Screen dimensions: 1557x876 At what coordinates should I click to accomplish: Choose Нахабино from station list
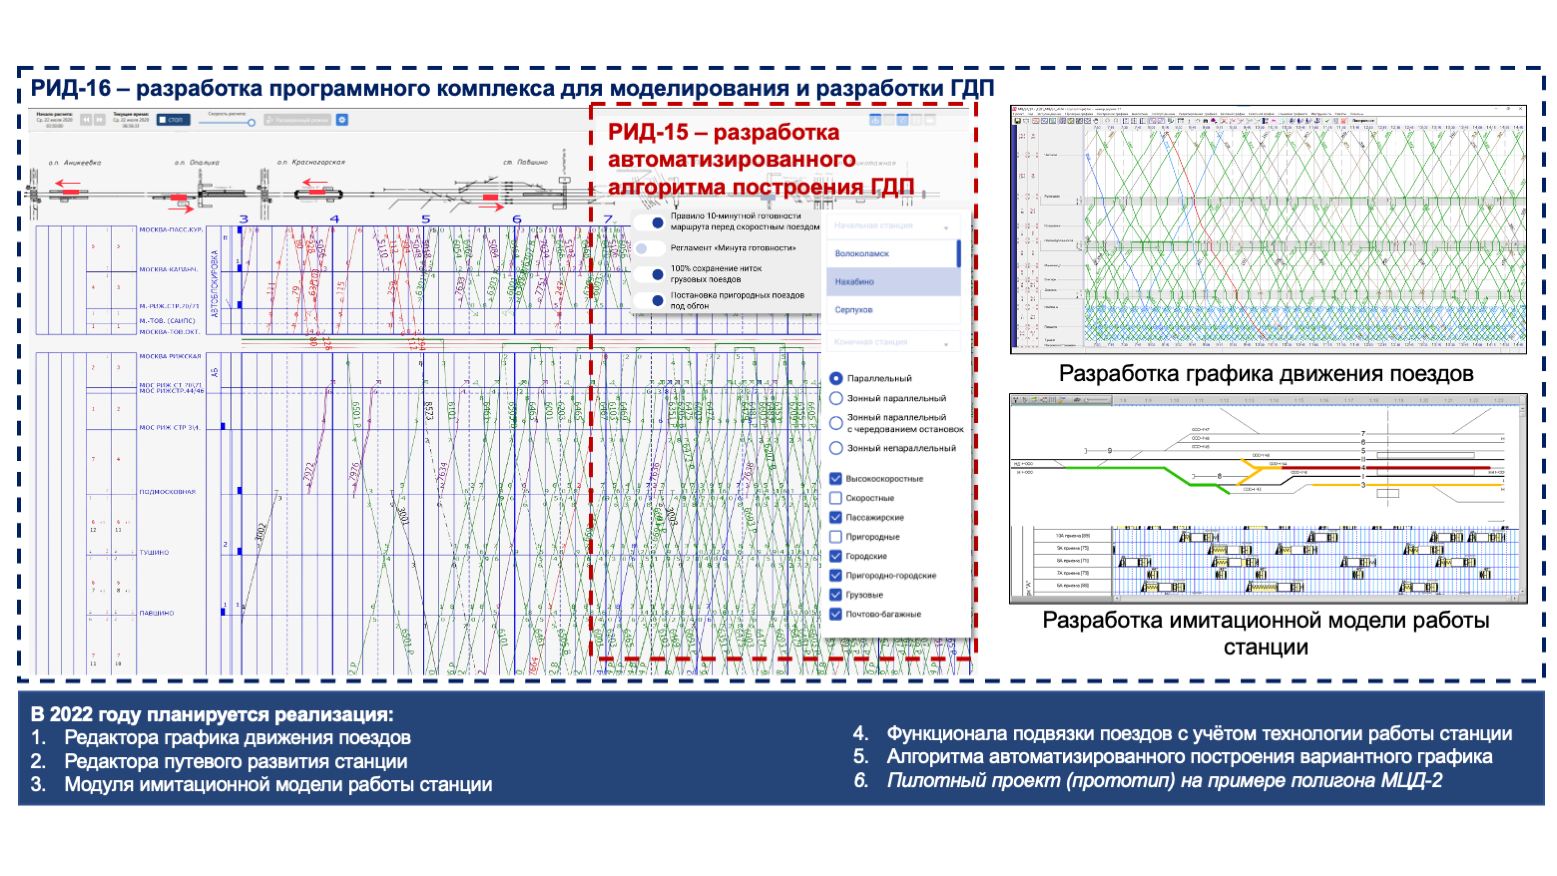point(892,282)
